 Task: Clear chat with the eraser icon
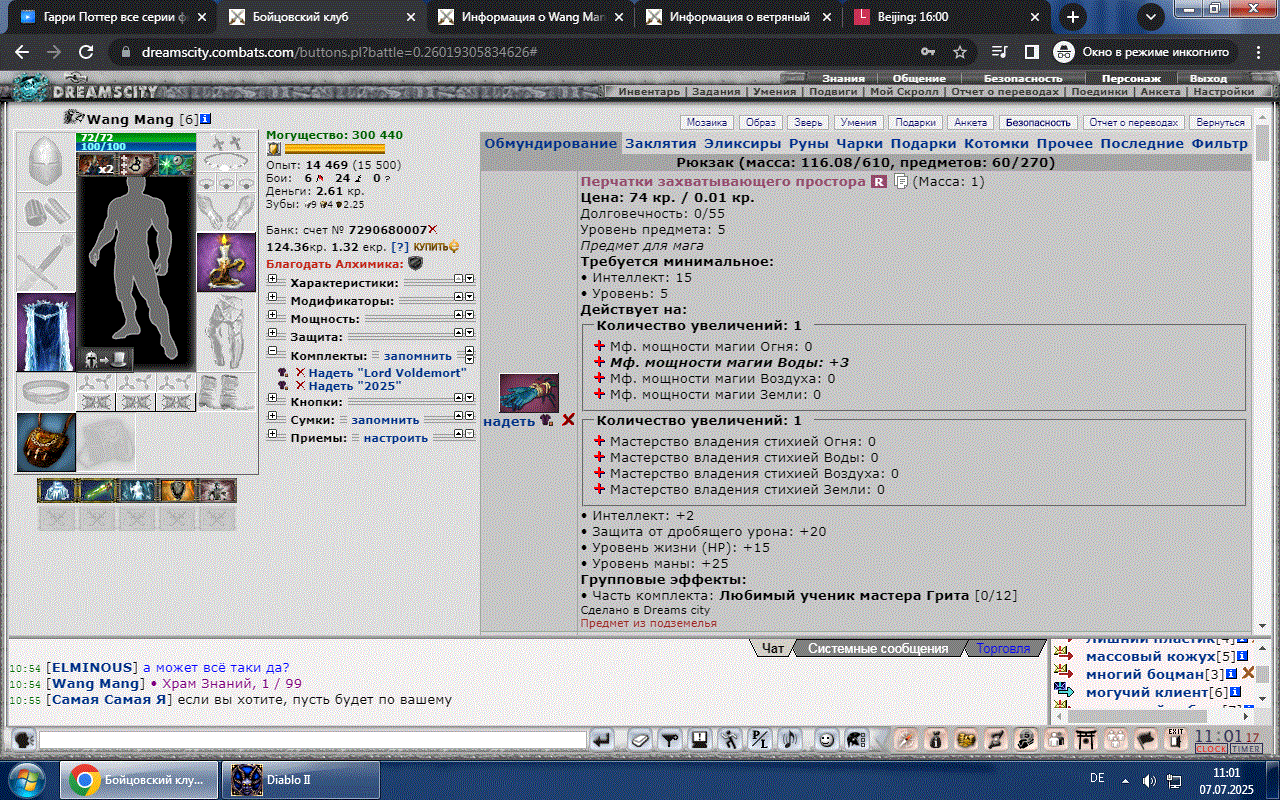pos(640,740)
